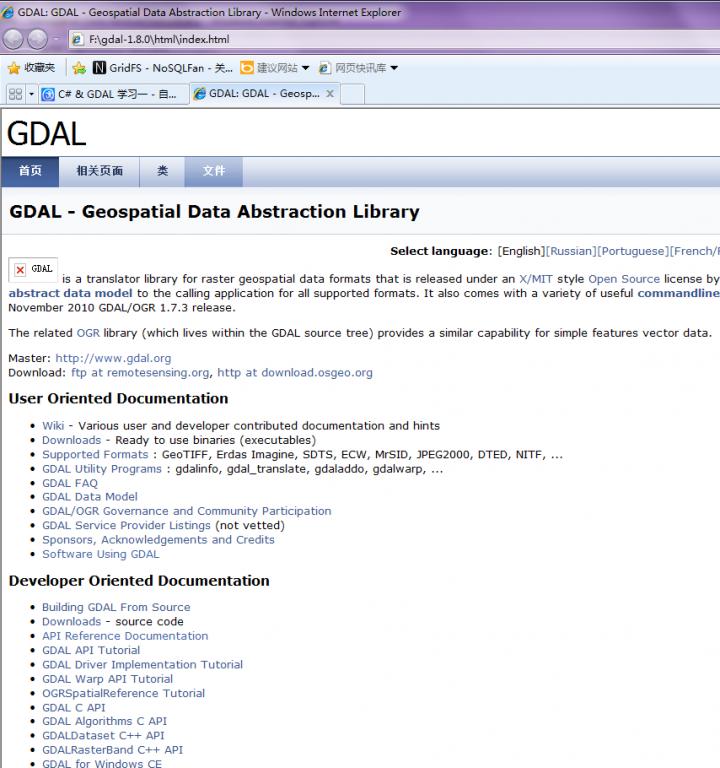This screenshot has height=768, width=720.
Task: Open the Open Source link
Action: [624, 279]
